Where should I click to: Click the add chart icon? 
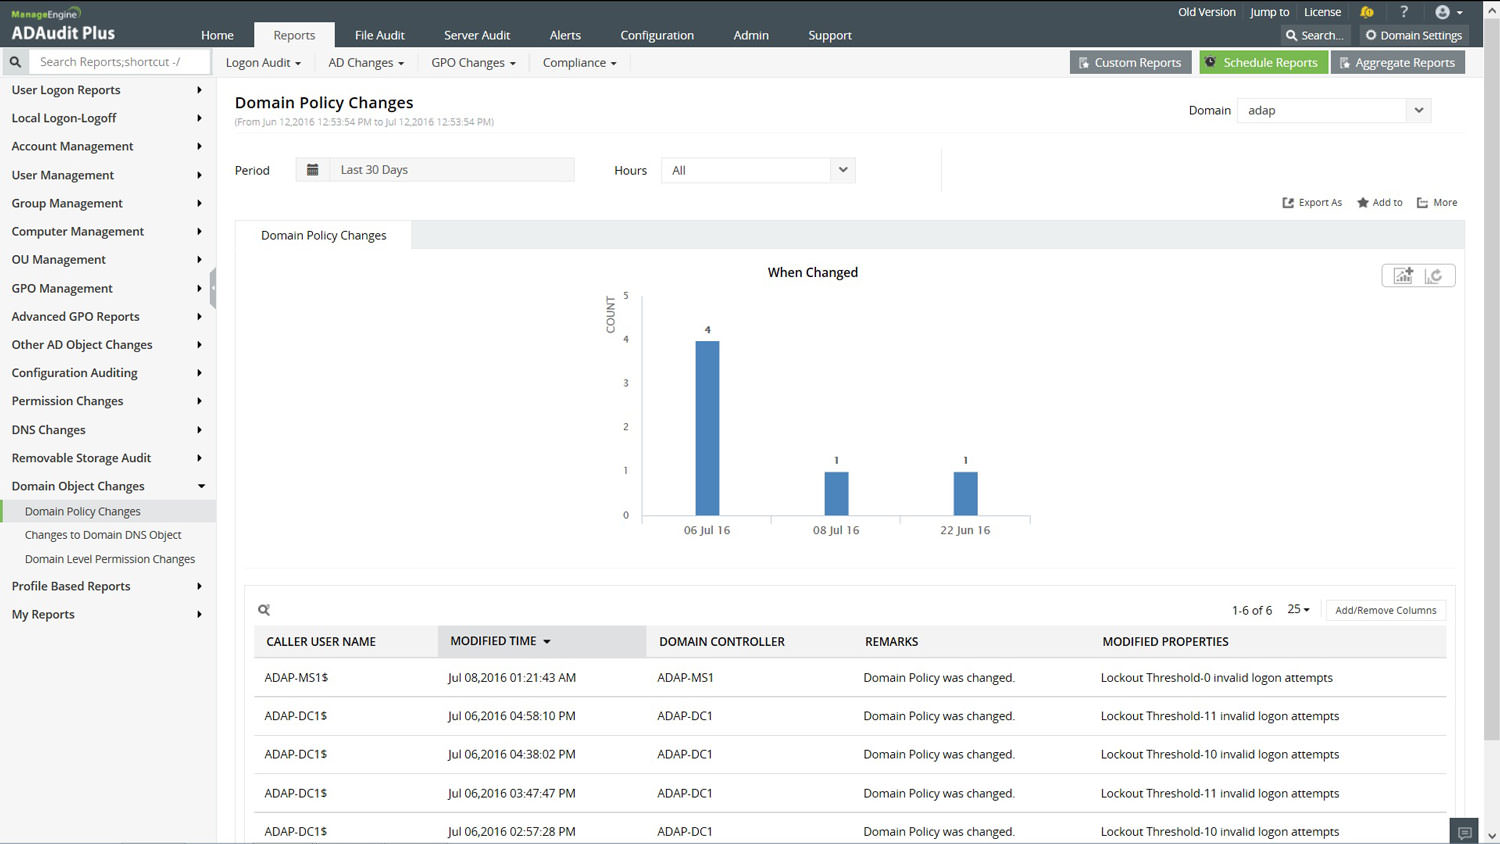[1402, 276]
